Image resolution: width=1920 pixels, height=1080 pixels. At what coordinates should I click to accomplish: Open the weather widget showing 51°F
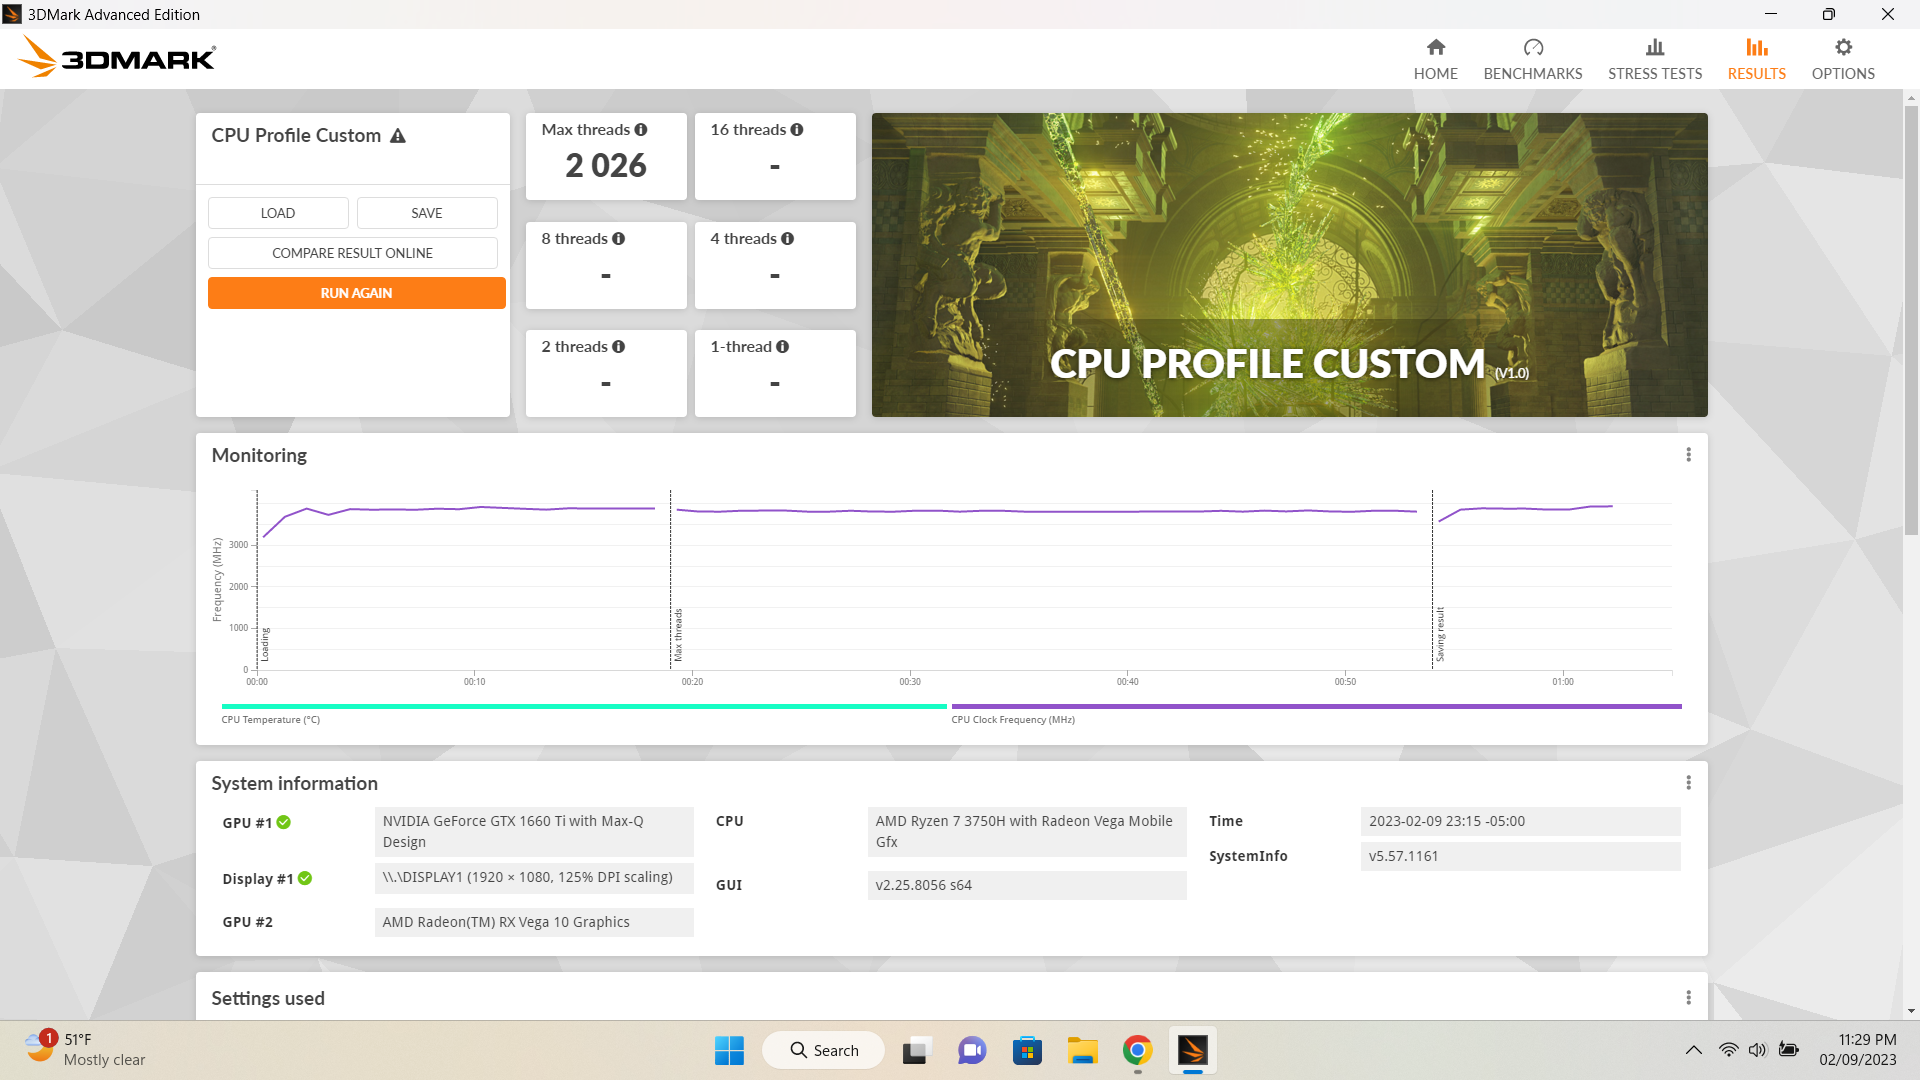pos(85,1050)
